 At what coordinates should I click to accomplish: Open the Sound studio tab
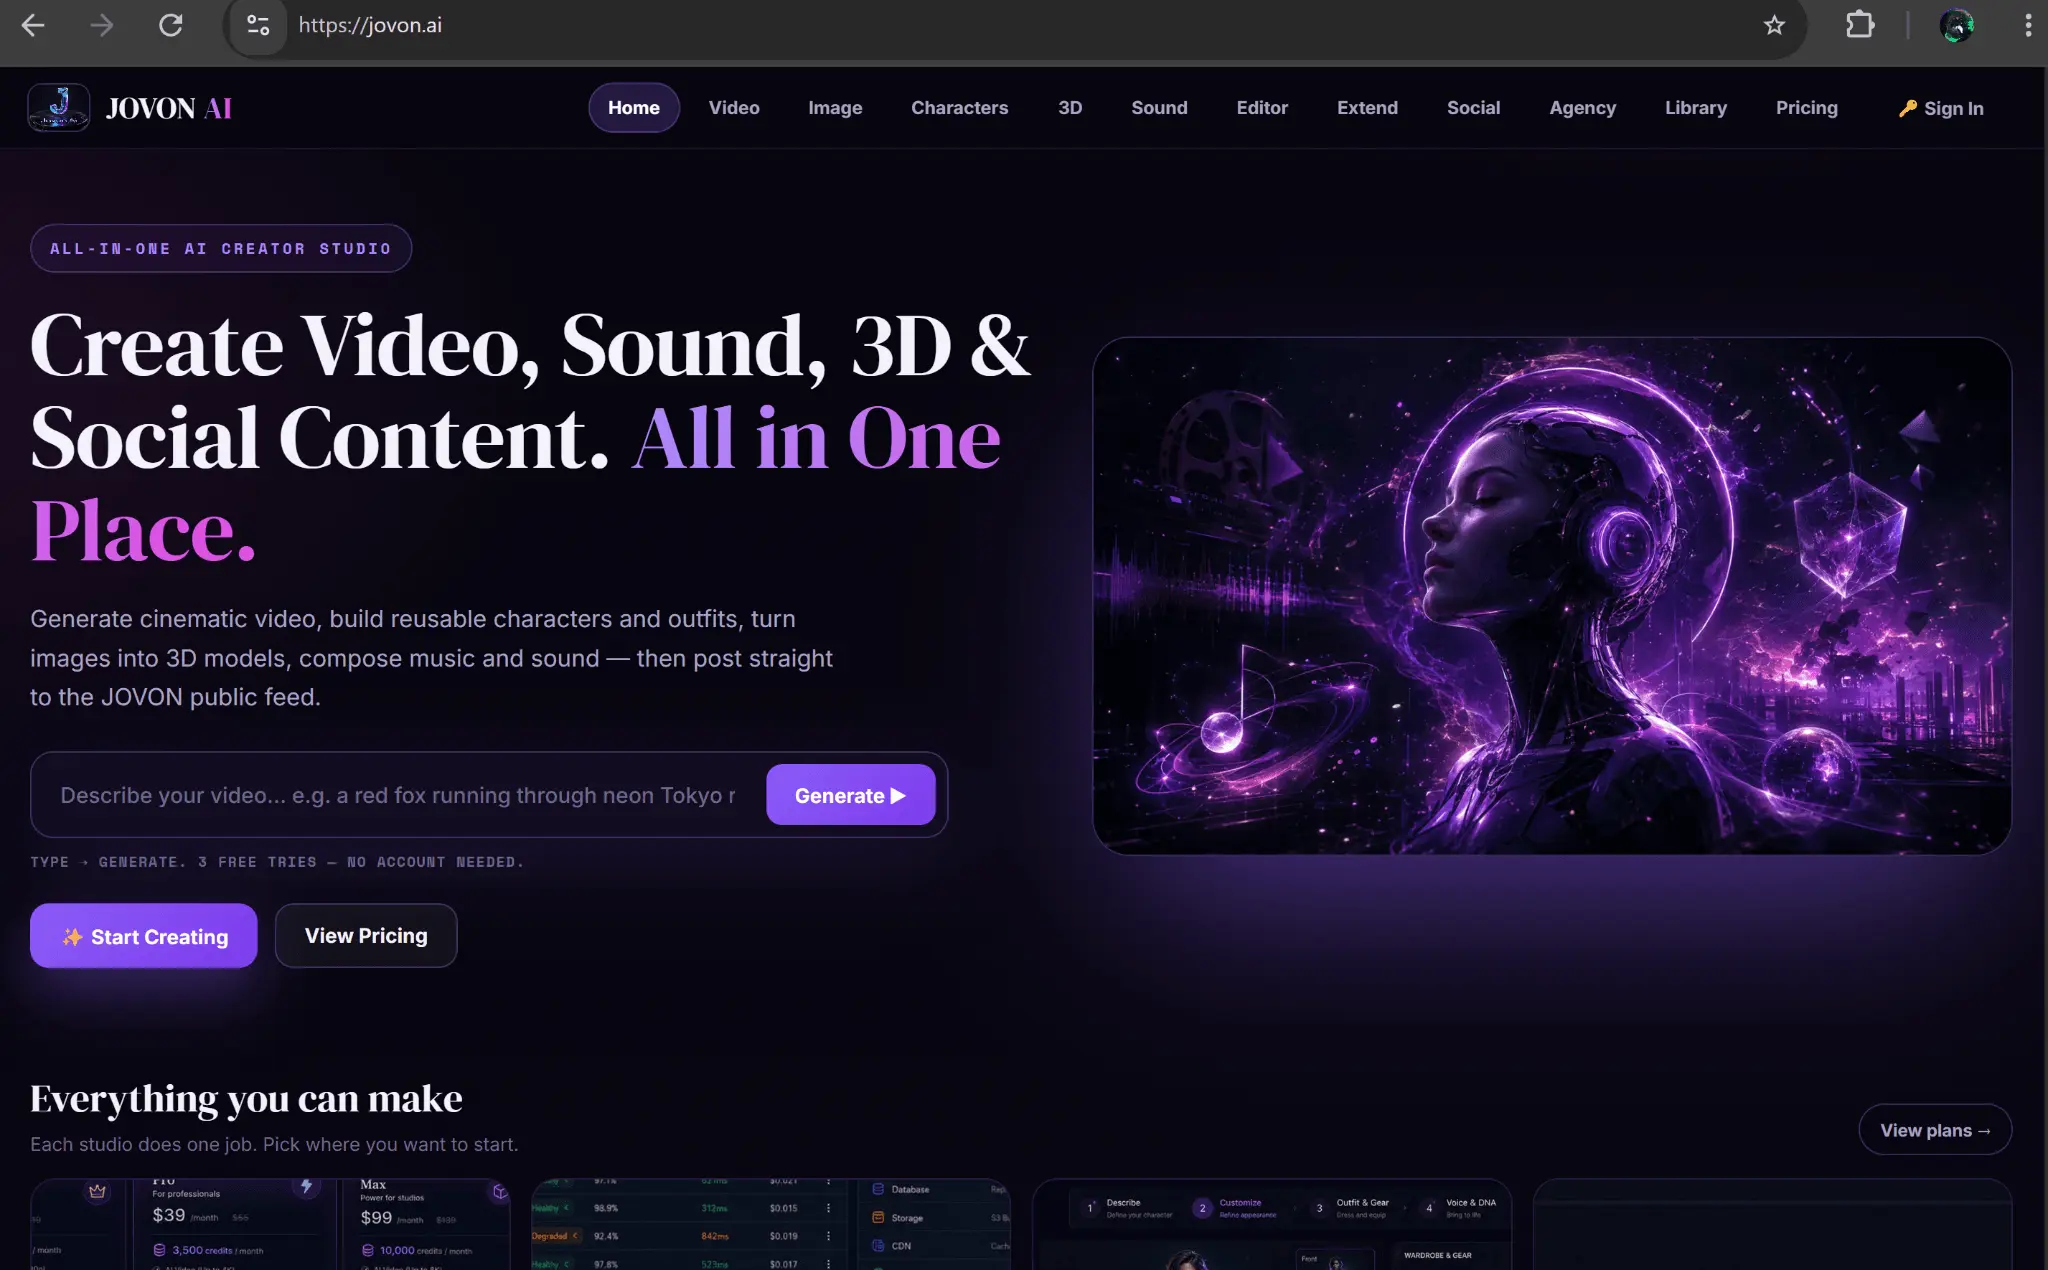pyautogui.click(x=1160, y=108)
